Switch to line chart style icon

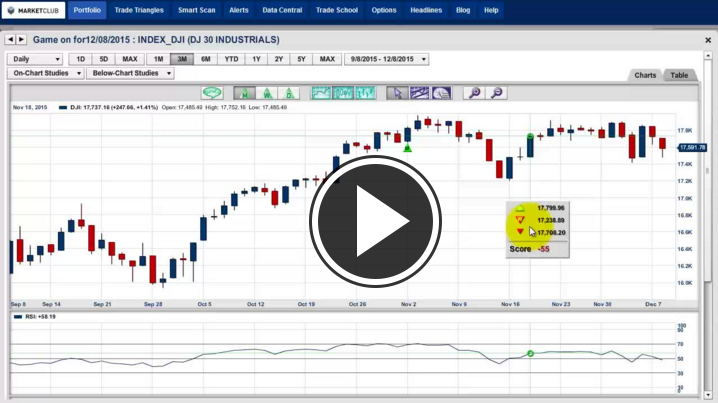321,93
